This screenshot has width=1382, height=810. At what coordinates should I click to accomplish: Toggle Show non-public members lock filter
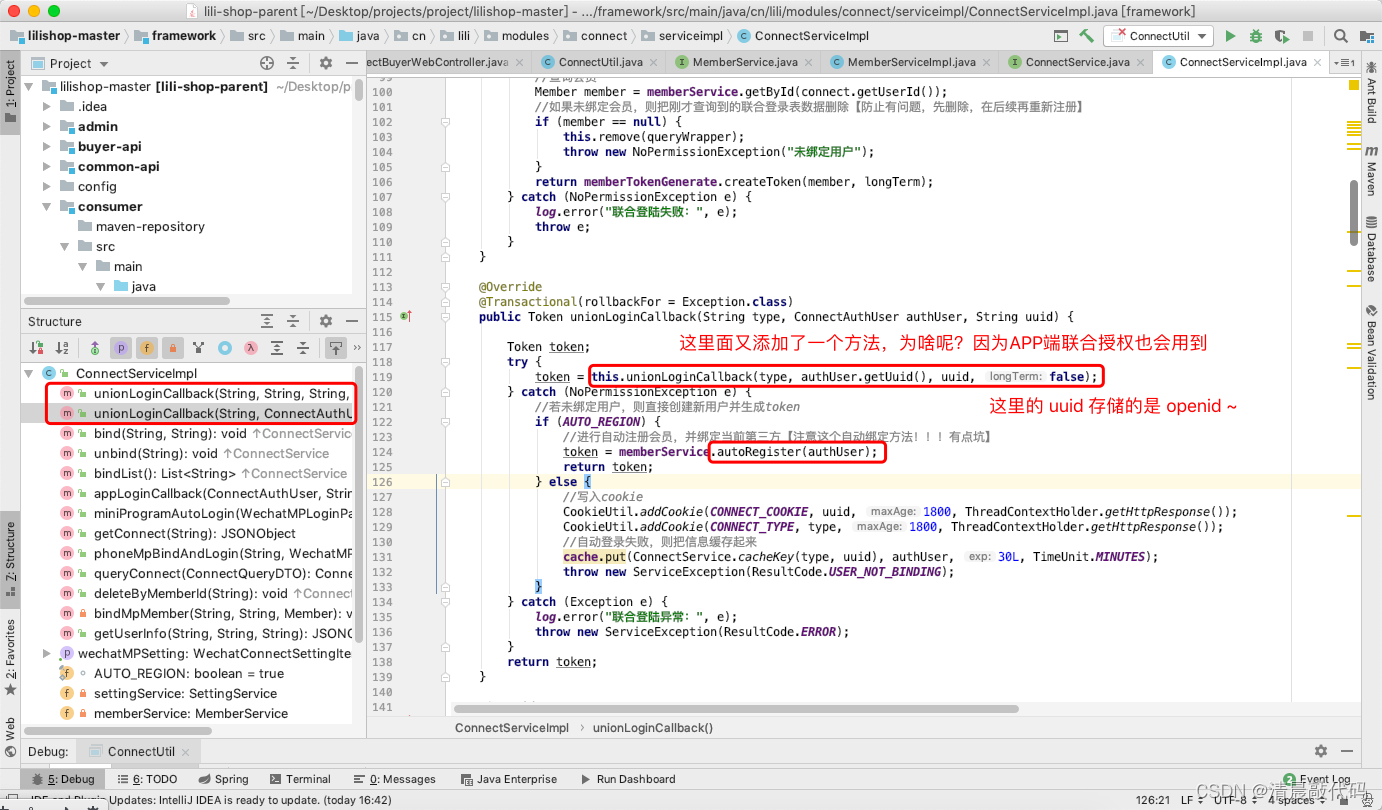coord(172,348)
